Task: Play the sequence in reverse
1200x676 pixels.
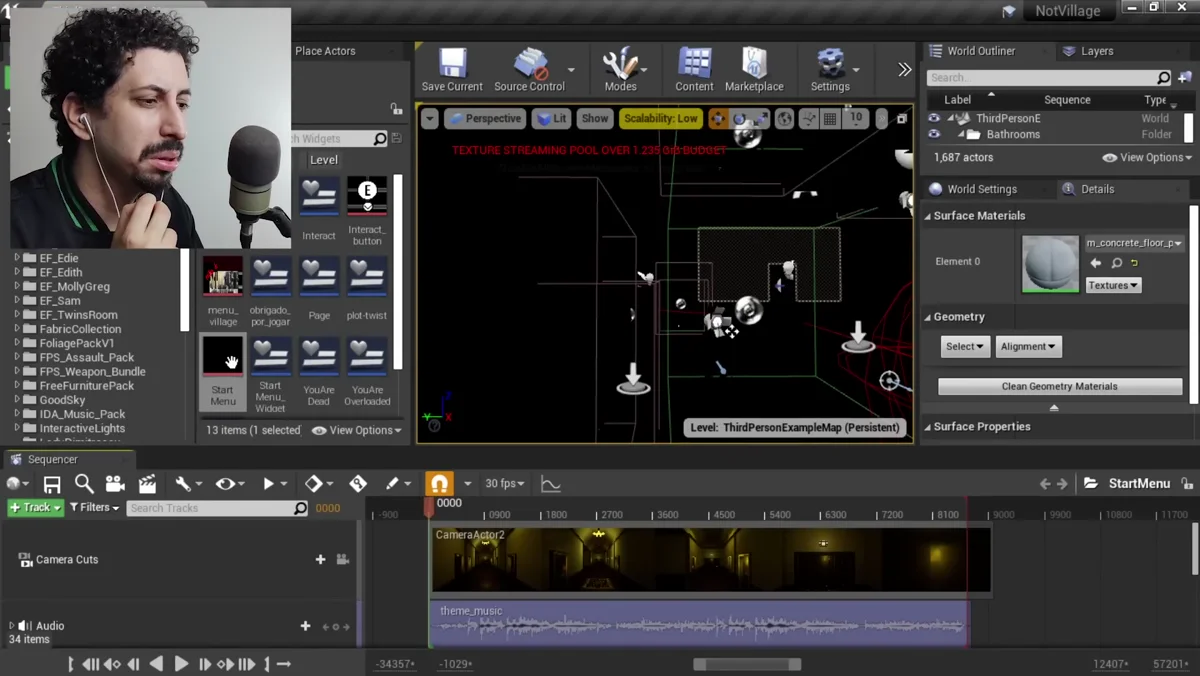Action: (156, 664)
